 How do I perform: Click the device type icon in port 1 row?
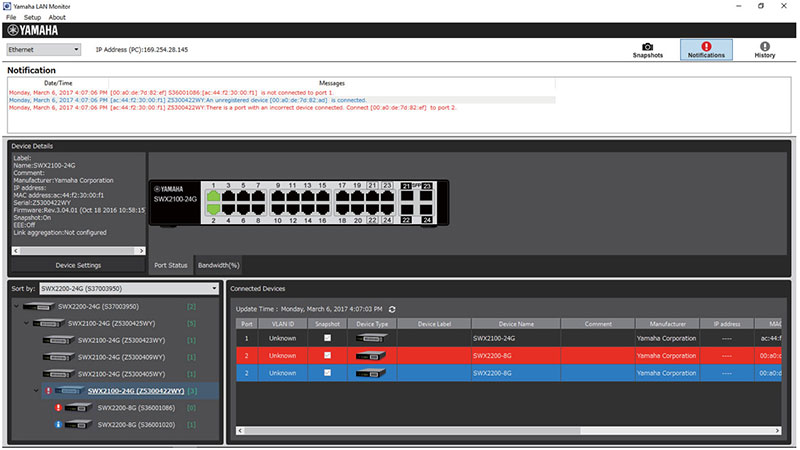(371, 338)
